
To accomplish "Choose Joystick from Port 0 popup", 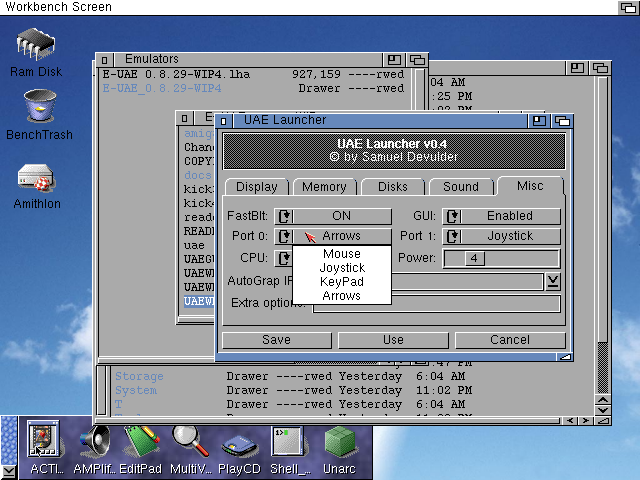I will (342, 268).
